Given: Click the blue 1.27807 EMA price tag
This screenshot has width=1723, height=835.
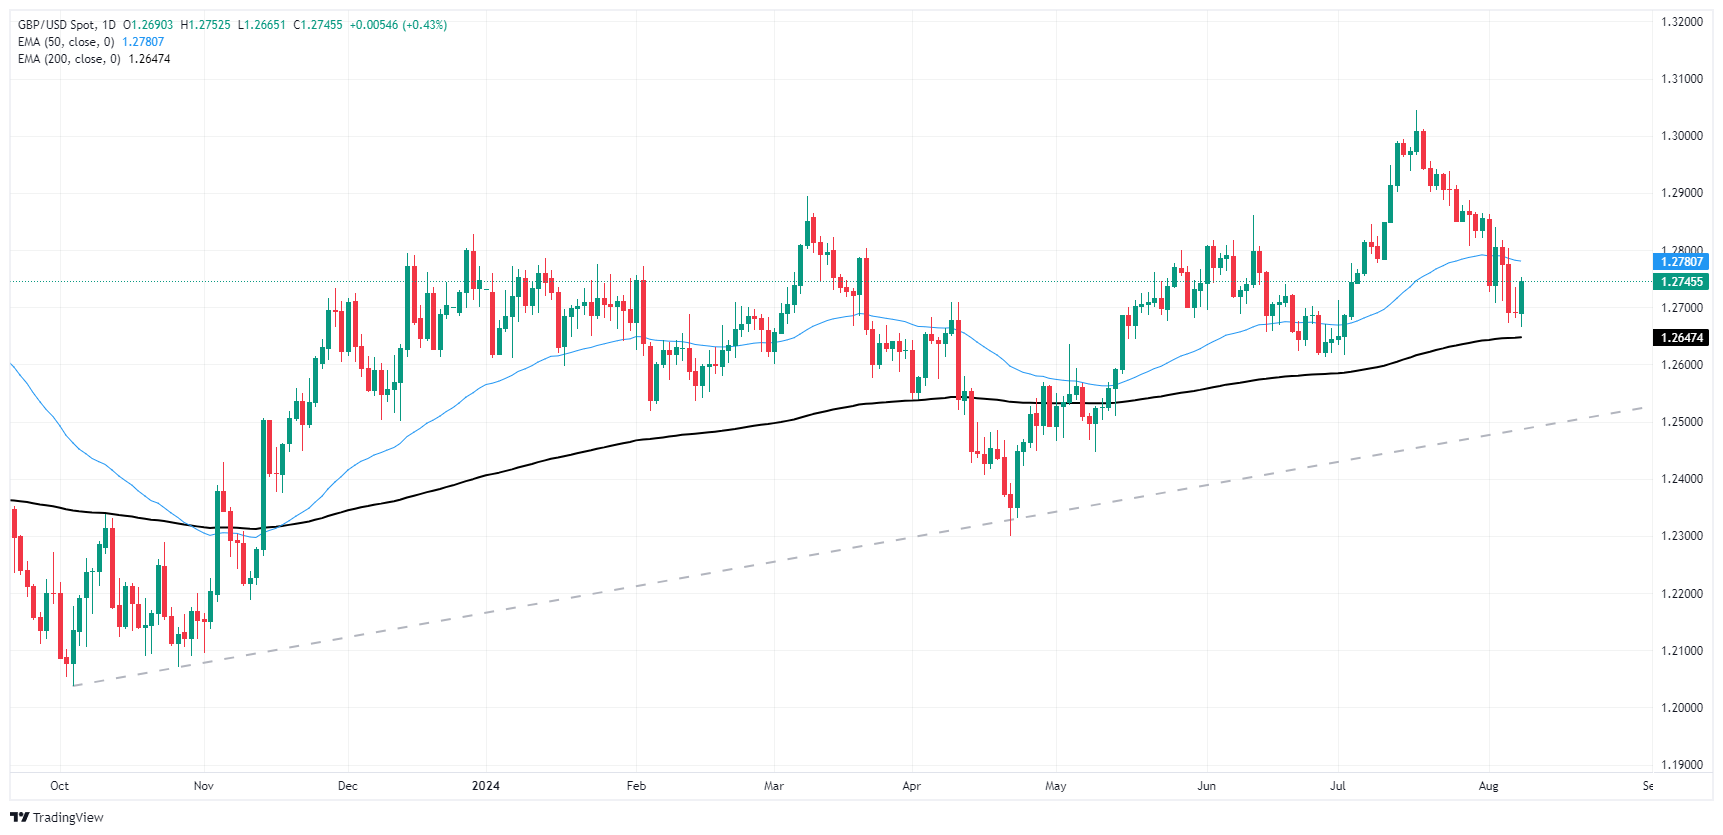Looking at the screenshot, I should pos(1681,262).
